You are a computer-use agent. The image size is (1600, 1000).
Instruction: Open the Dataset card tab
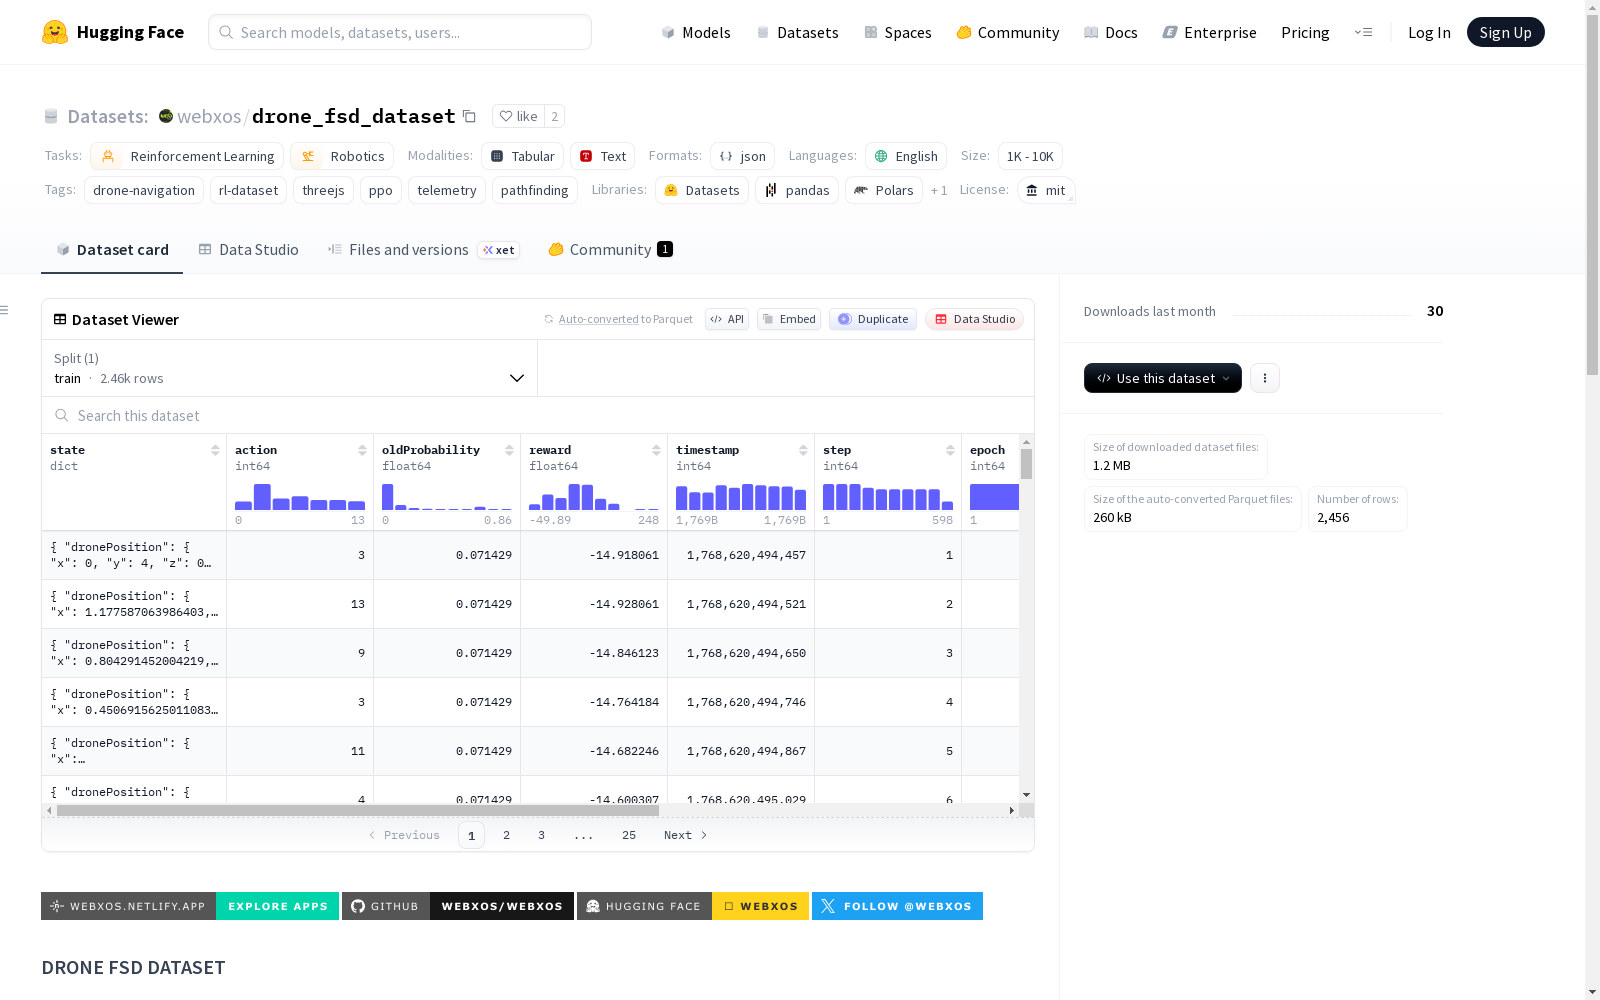(112, 250)
